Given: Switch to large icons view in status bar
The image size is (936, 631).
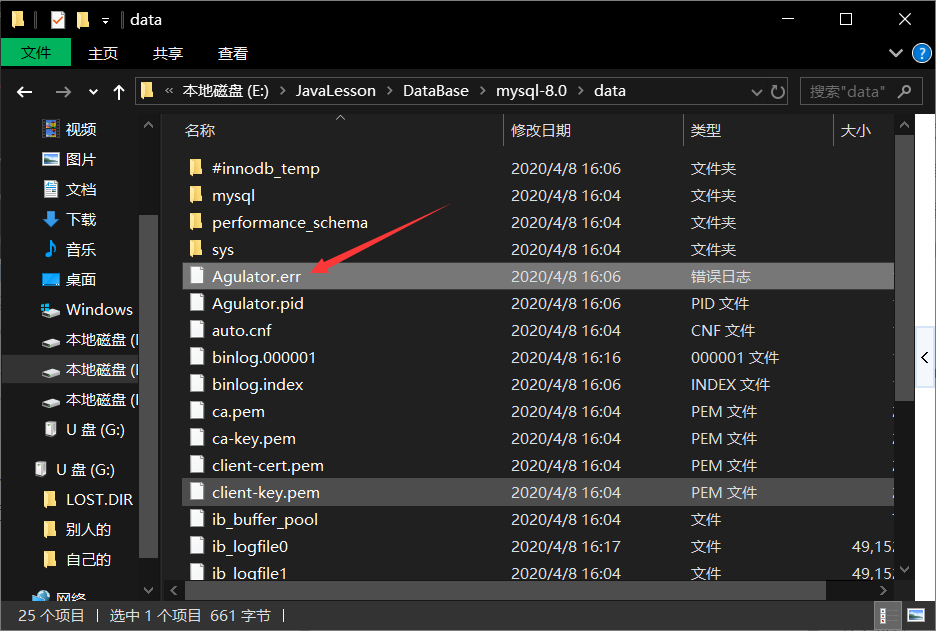Looking at the screenshot, I should point(916,615).
